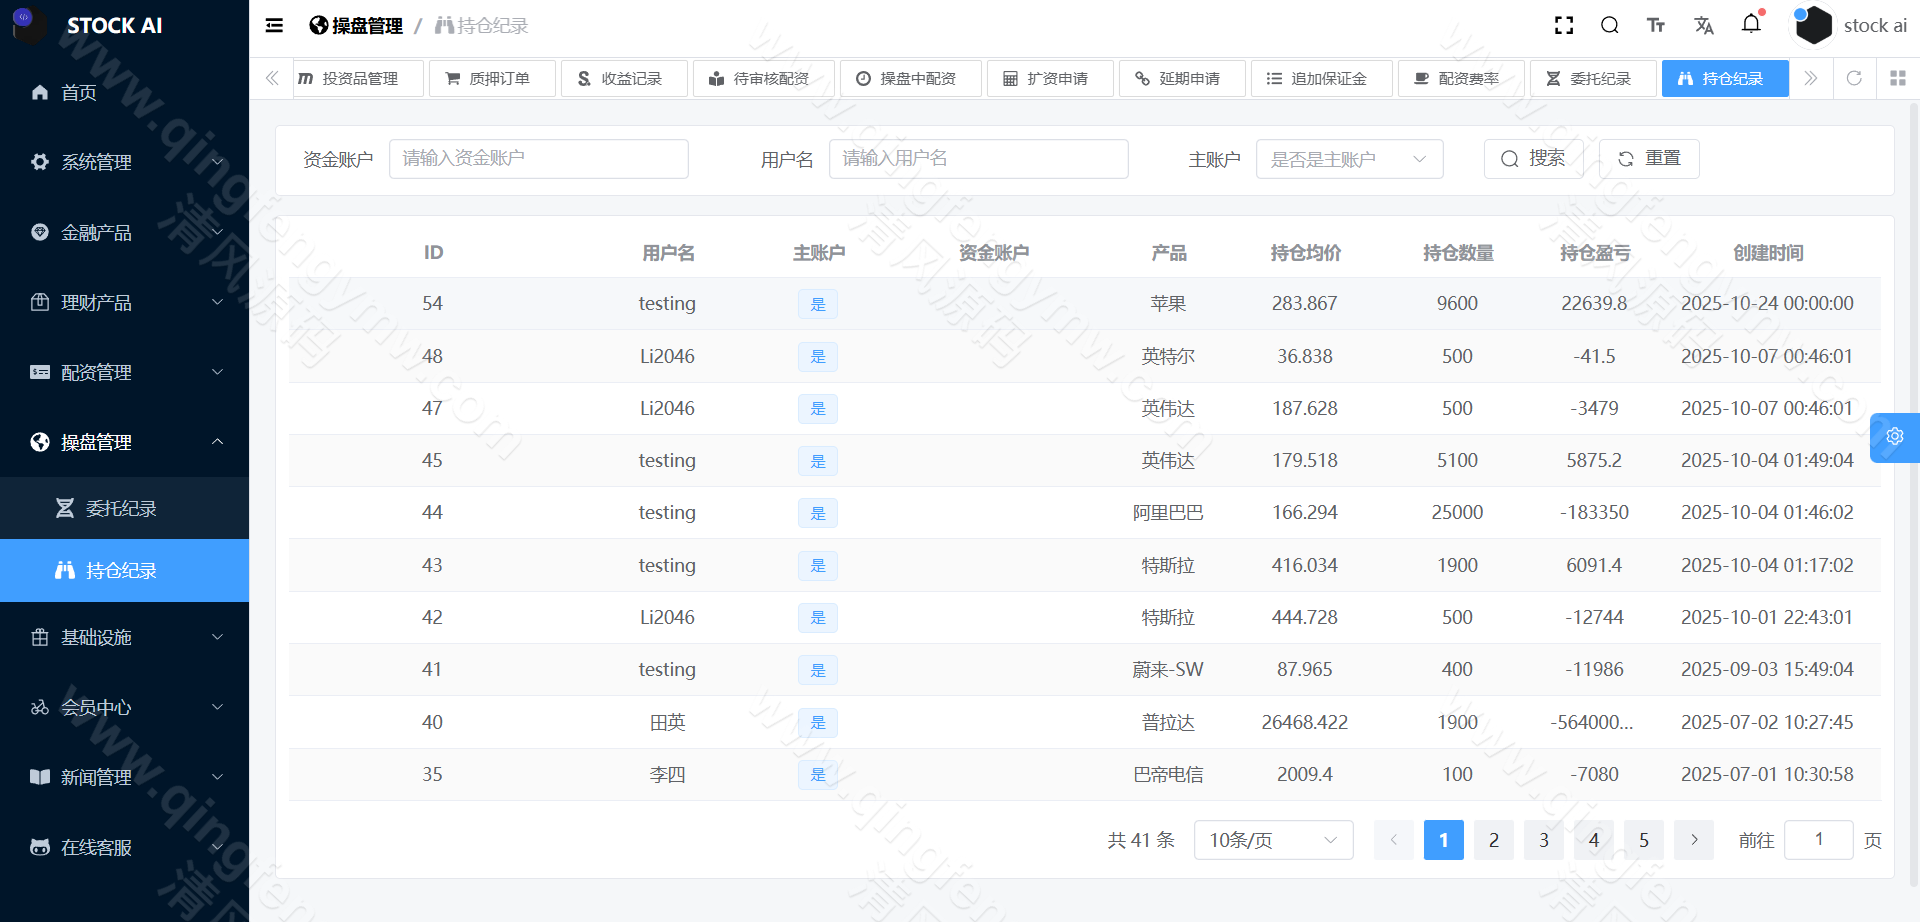Click the page refresh icon near tab bar
The height and width of the screenshot is (922, 1920).
point(1855,78)
